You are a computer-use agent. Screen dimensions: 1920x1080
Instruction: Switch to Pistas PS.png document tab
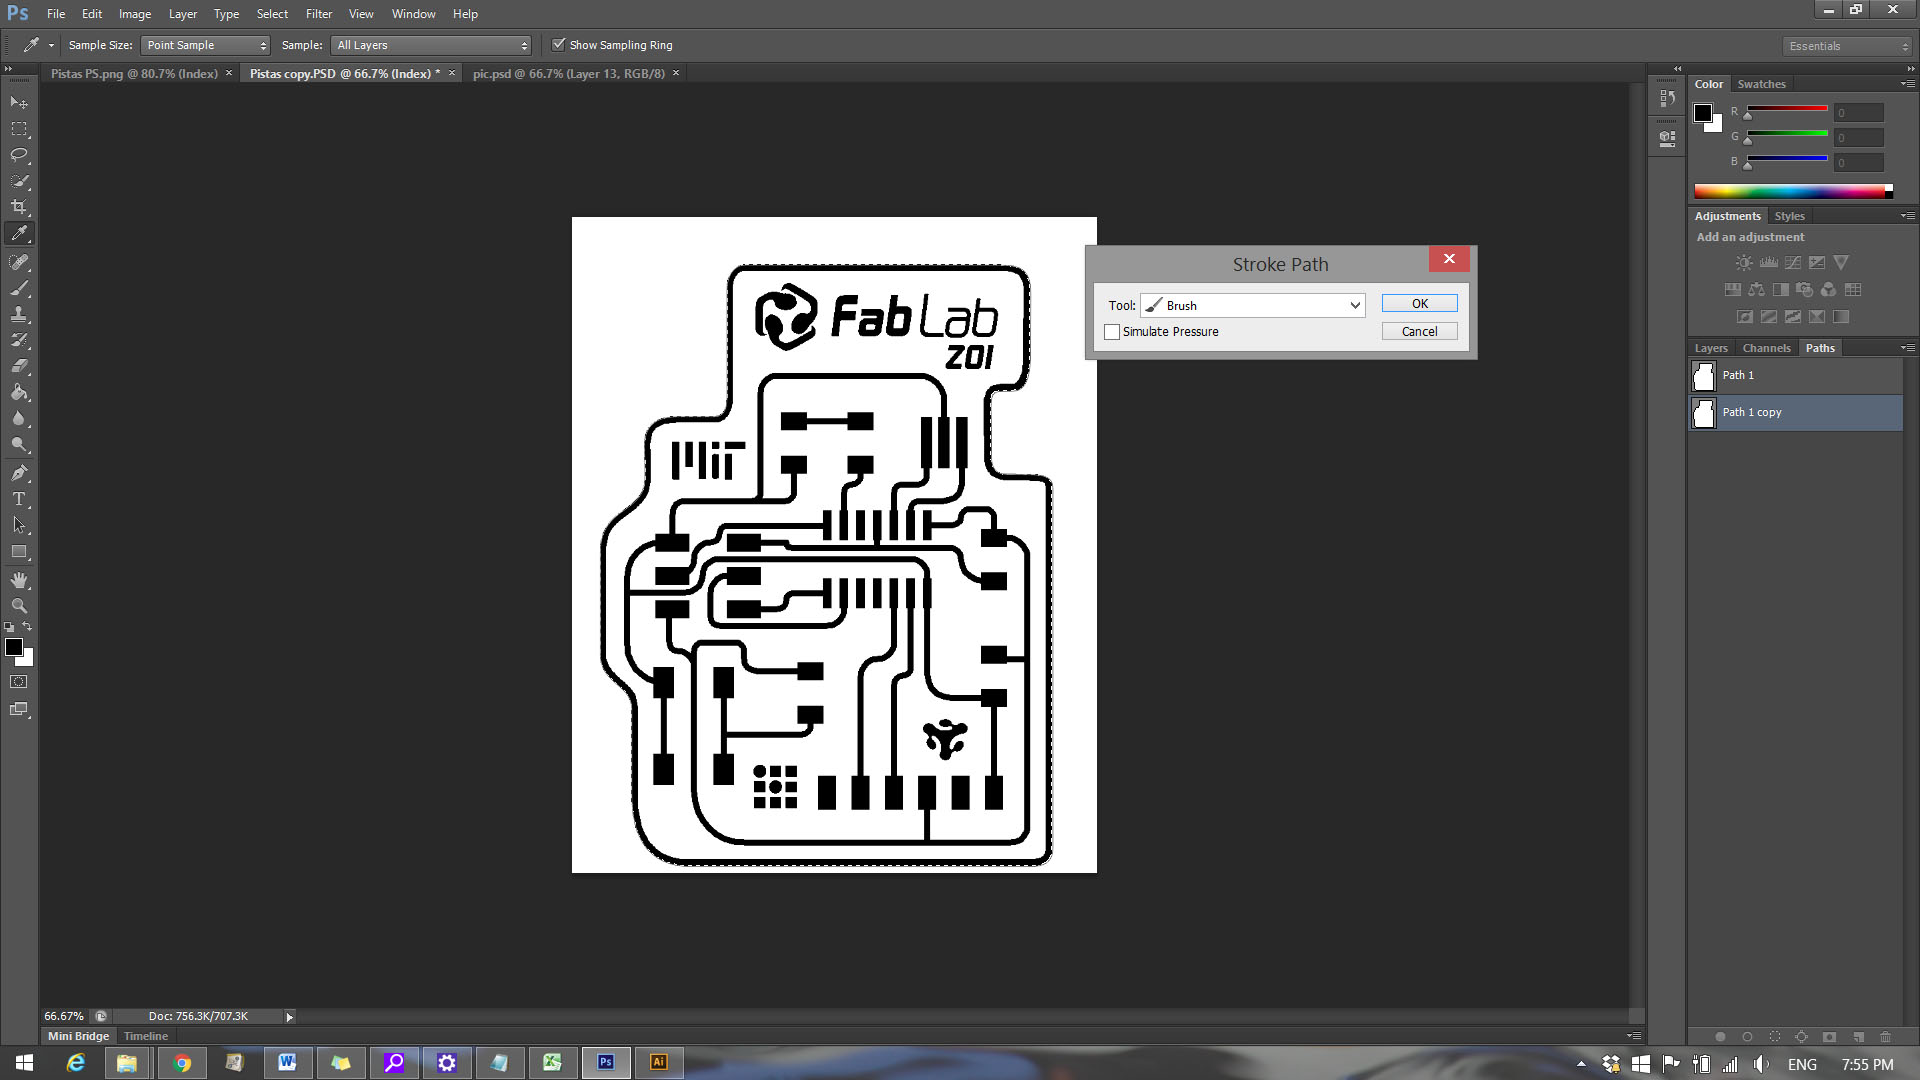click(x=134, y=74)
